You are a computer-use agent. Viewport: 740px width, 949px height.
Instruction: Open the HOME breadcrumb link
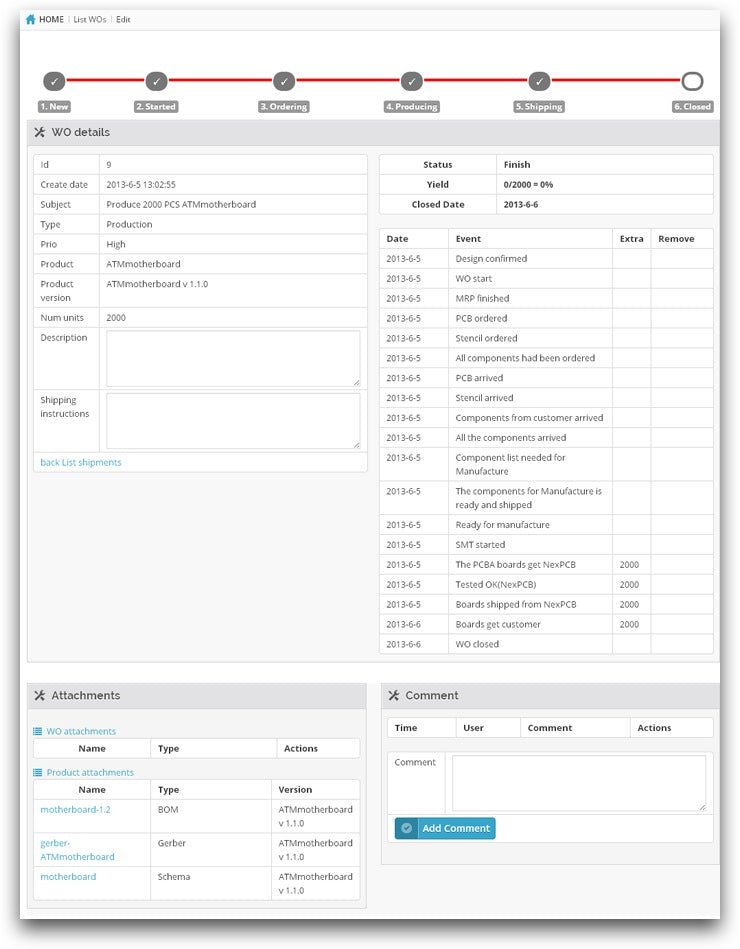(51, 19)
